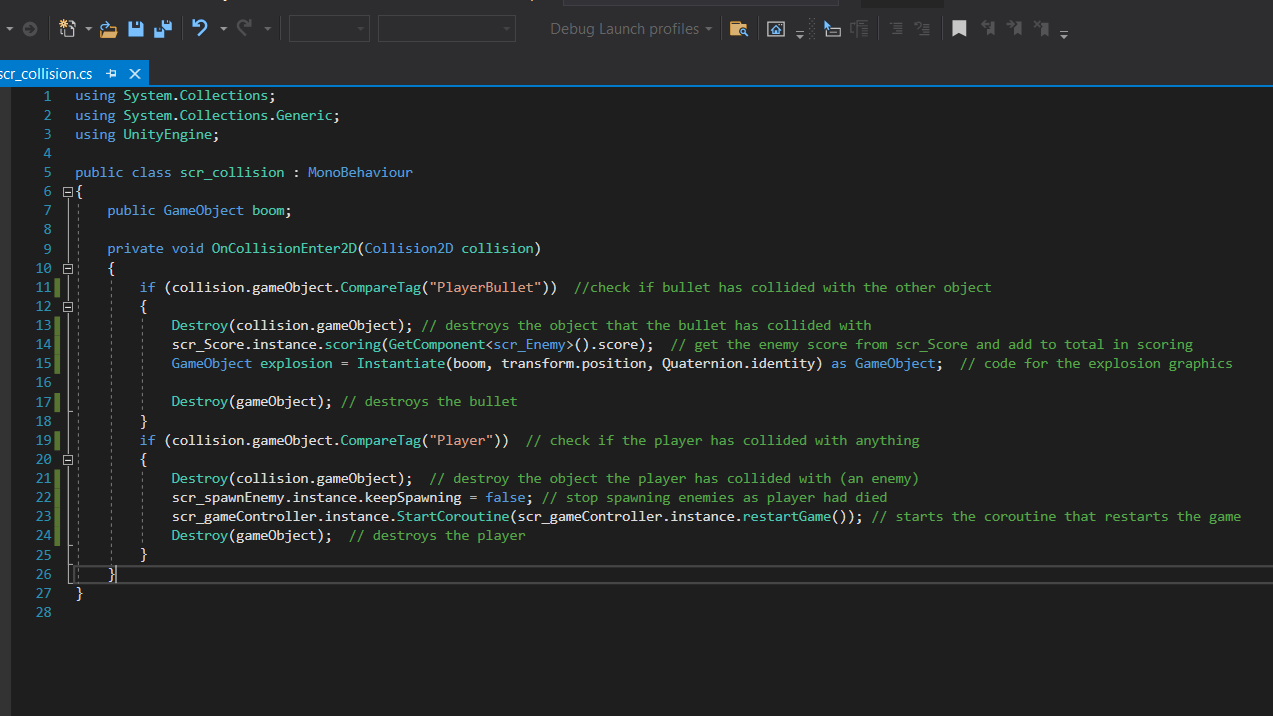Viewport: 1273px width, 716px height.
Task: Close the scr_collision.cs tab
Action: coord(135,73)
